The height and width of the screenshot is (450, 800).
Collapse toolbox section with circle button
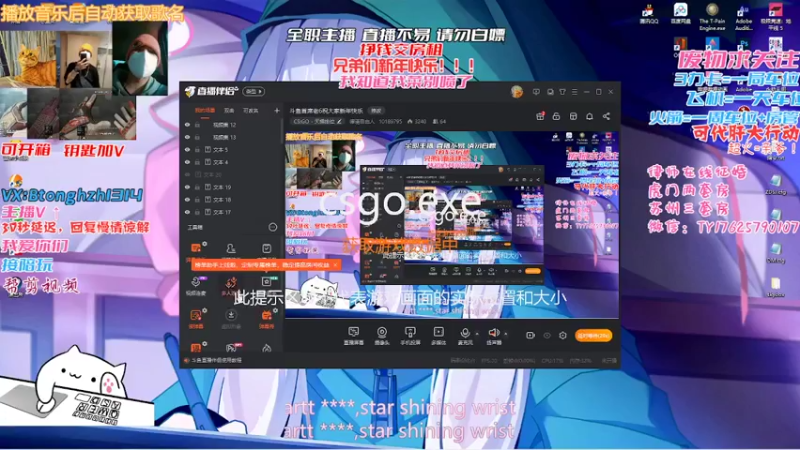pyautogui.click(x=273, y=227)
